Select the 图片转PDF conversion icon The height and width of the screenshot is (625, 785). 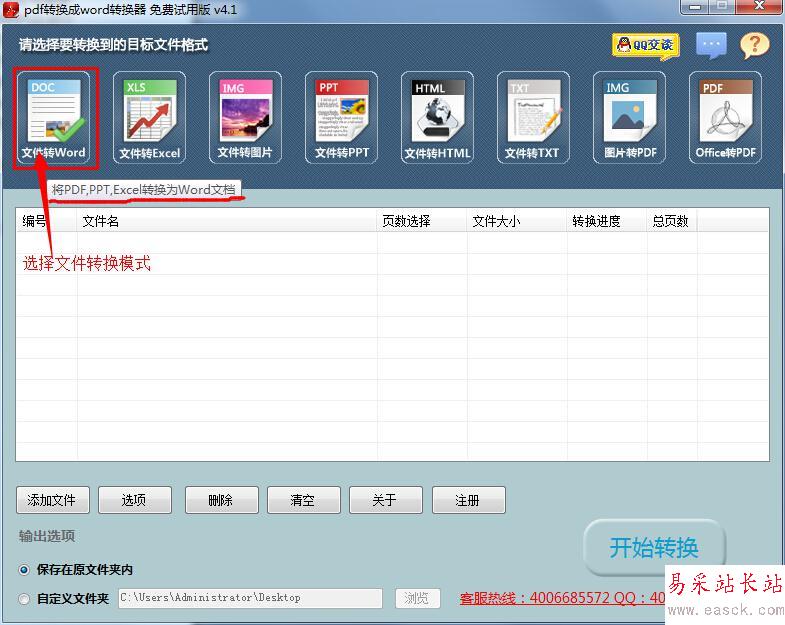click(629, 118)
